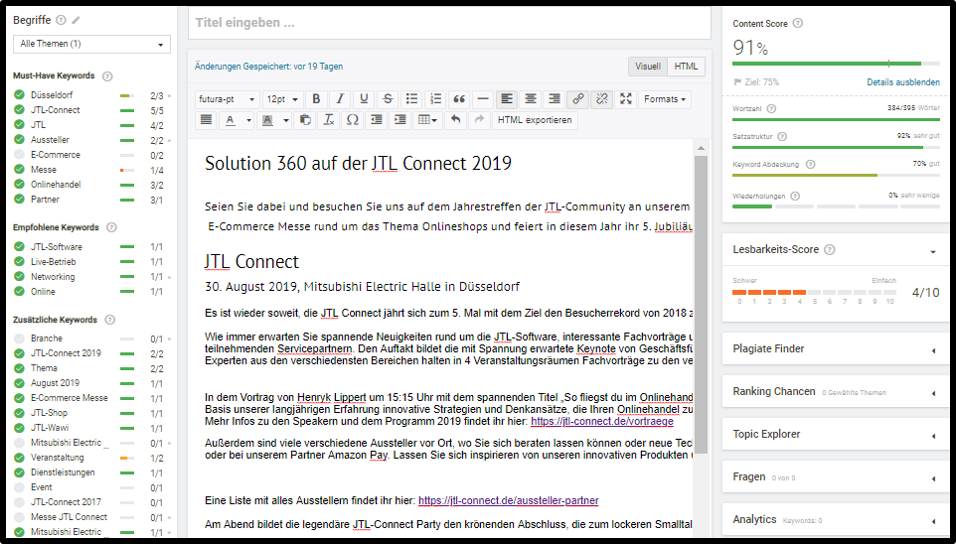Align text right
The image size is (956, 544).
pos(554,99)
